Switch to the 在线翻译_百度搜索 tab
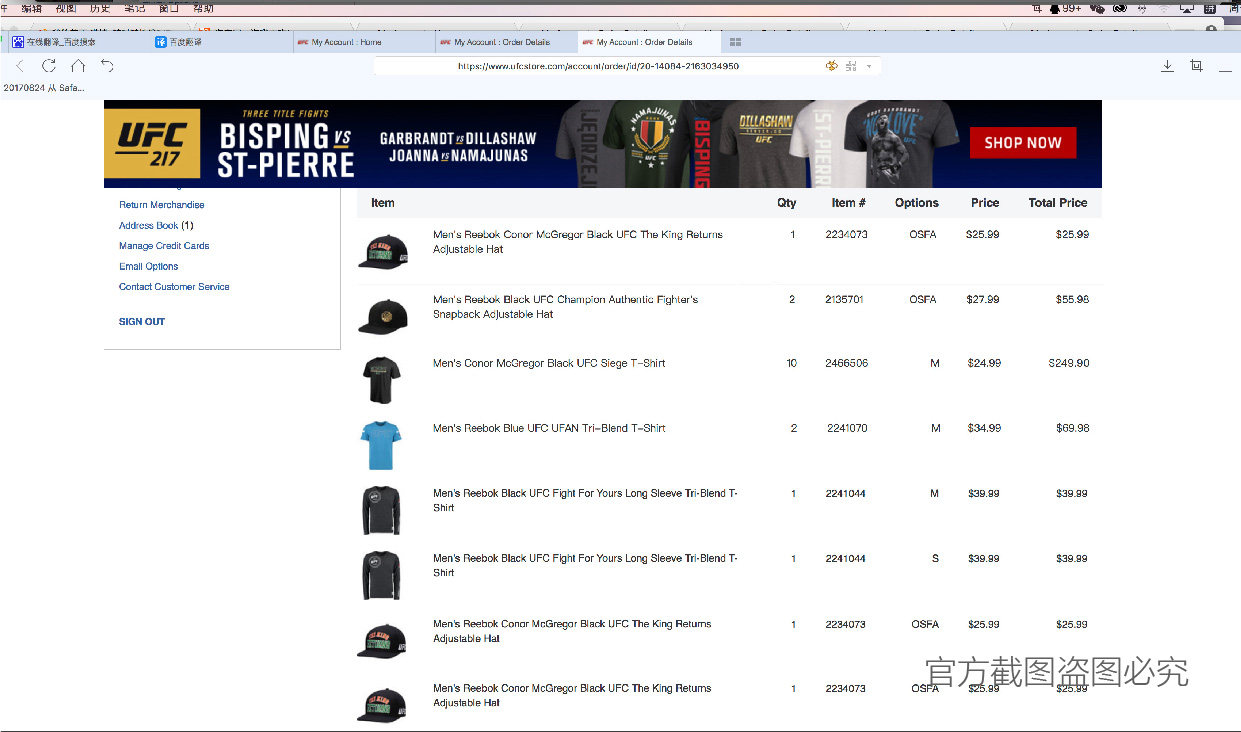This screenshot has height=732, width=1241. (x=78, y=42)
